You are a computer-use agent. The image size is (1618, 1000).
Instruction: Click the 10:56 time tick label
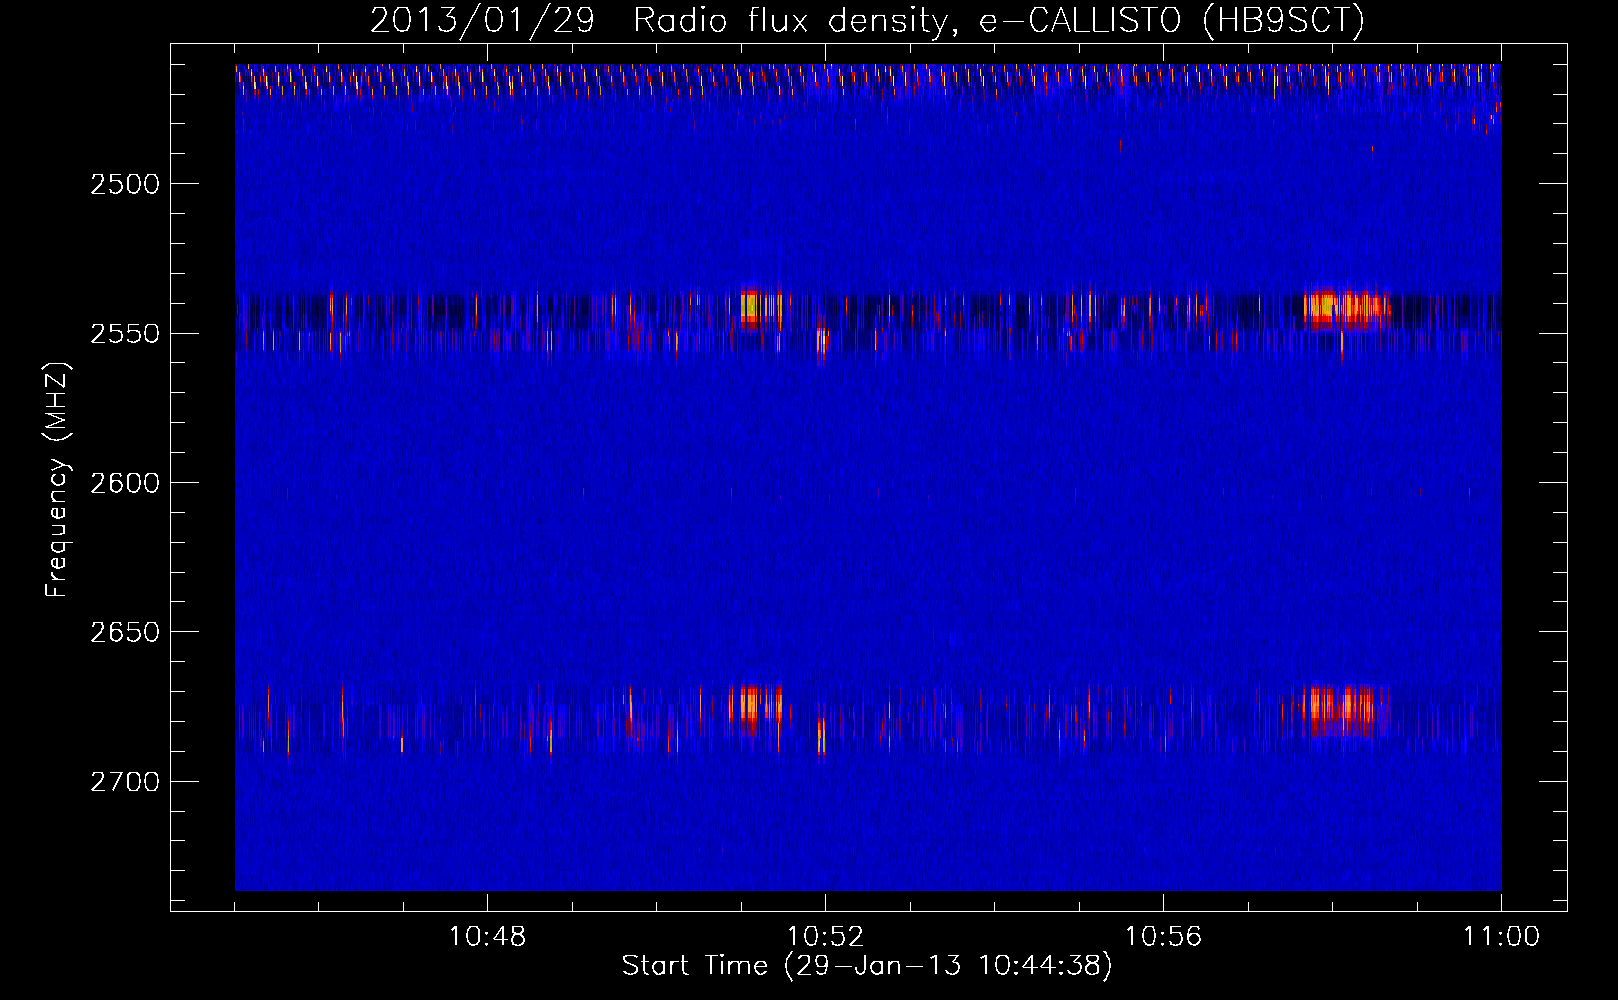point(1163,937)
